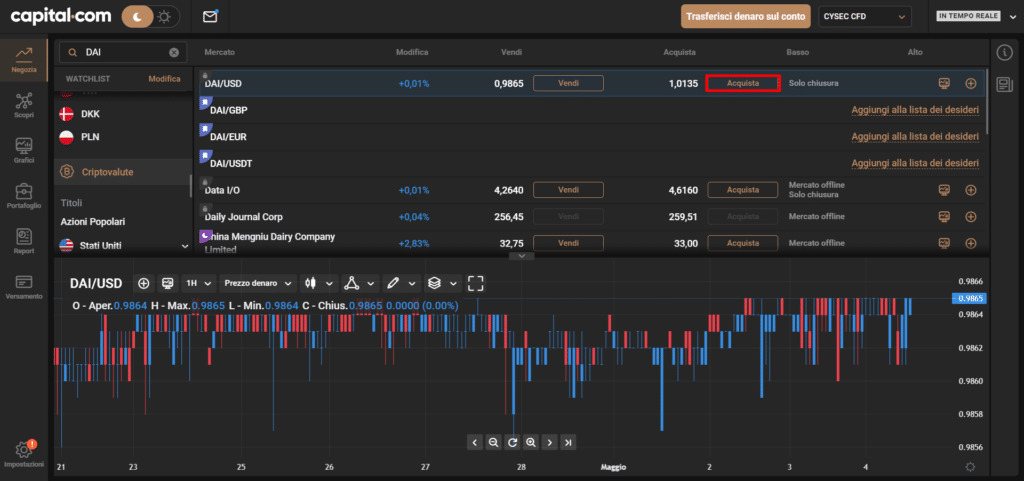Viewport: 1024px width, 481px height.
Task: Collapse the market list panel chevron
Action: (521, 256)
